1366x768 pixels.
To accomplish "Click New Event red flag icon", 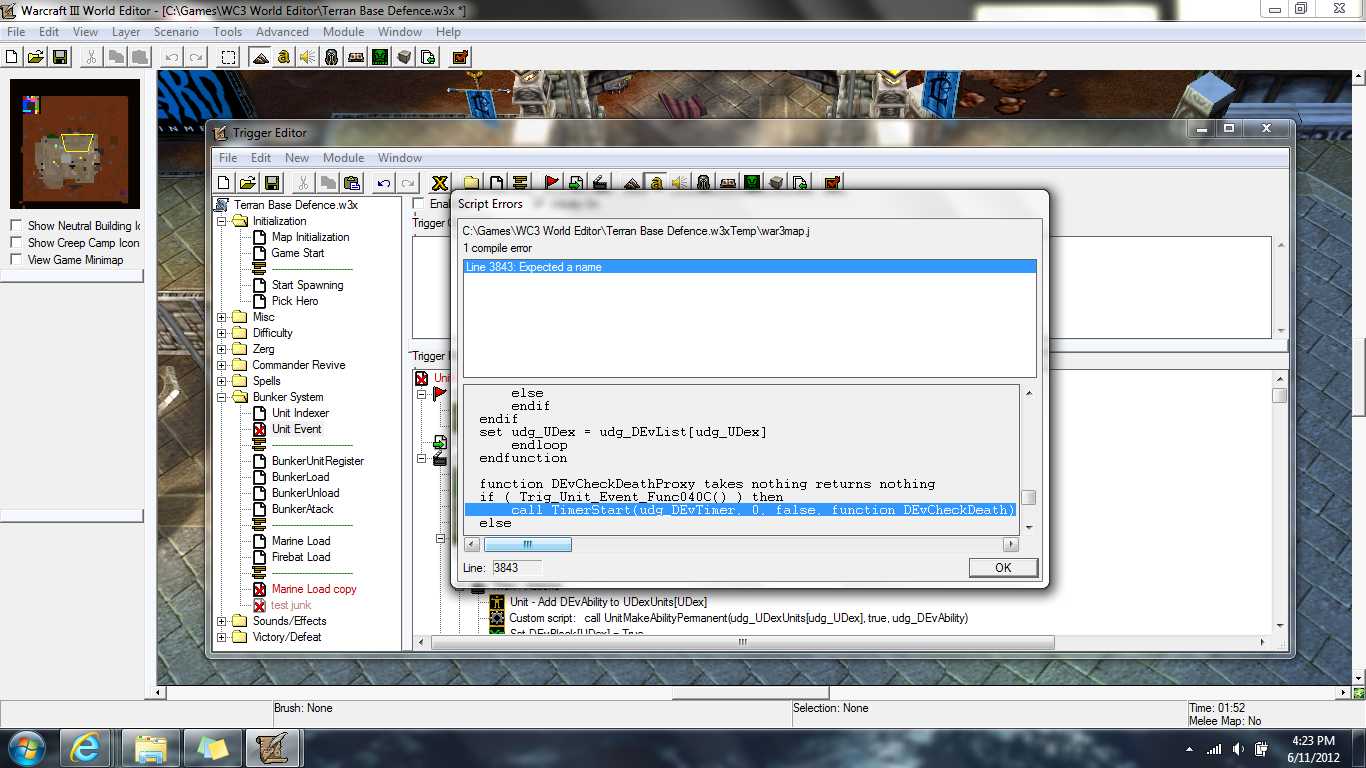I will pyautogui.click(x=552, y=183).
